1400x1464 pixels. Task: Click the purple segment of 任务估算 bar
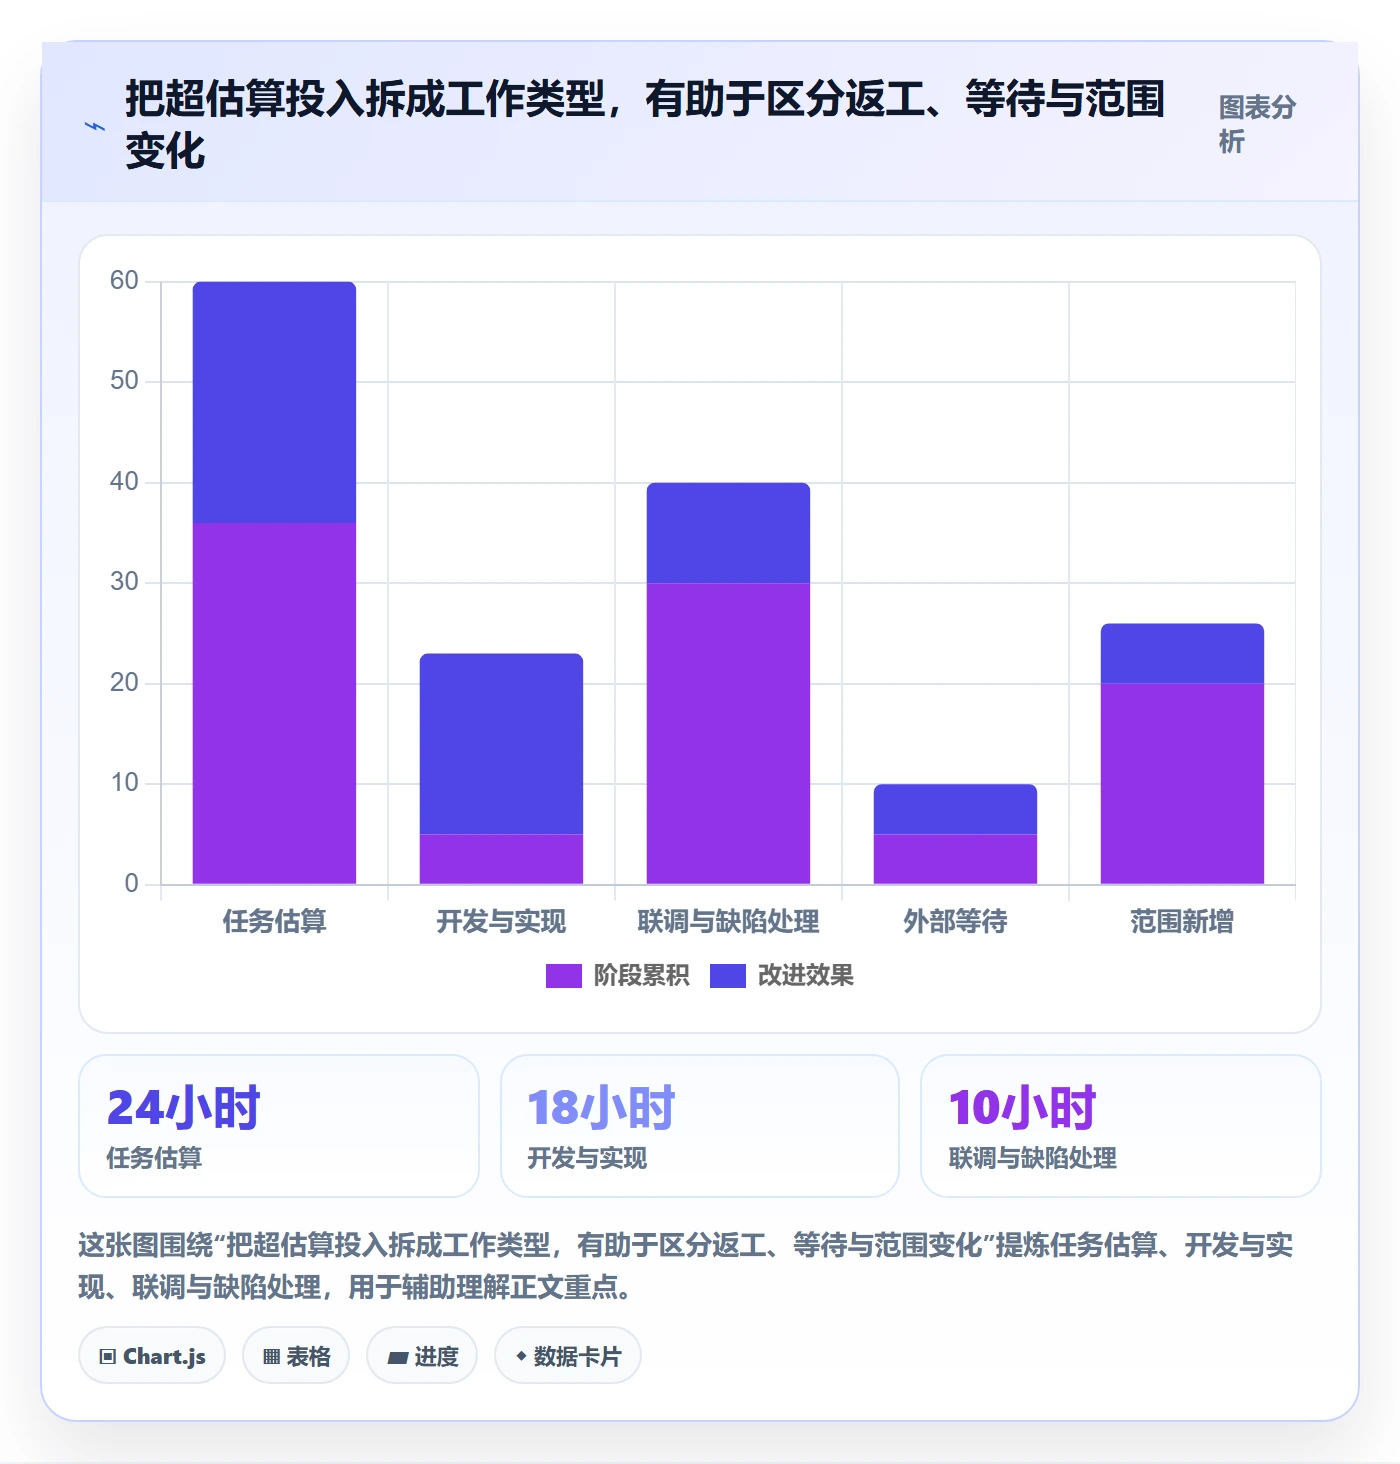pyautogui.click(x=274, y=703)
